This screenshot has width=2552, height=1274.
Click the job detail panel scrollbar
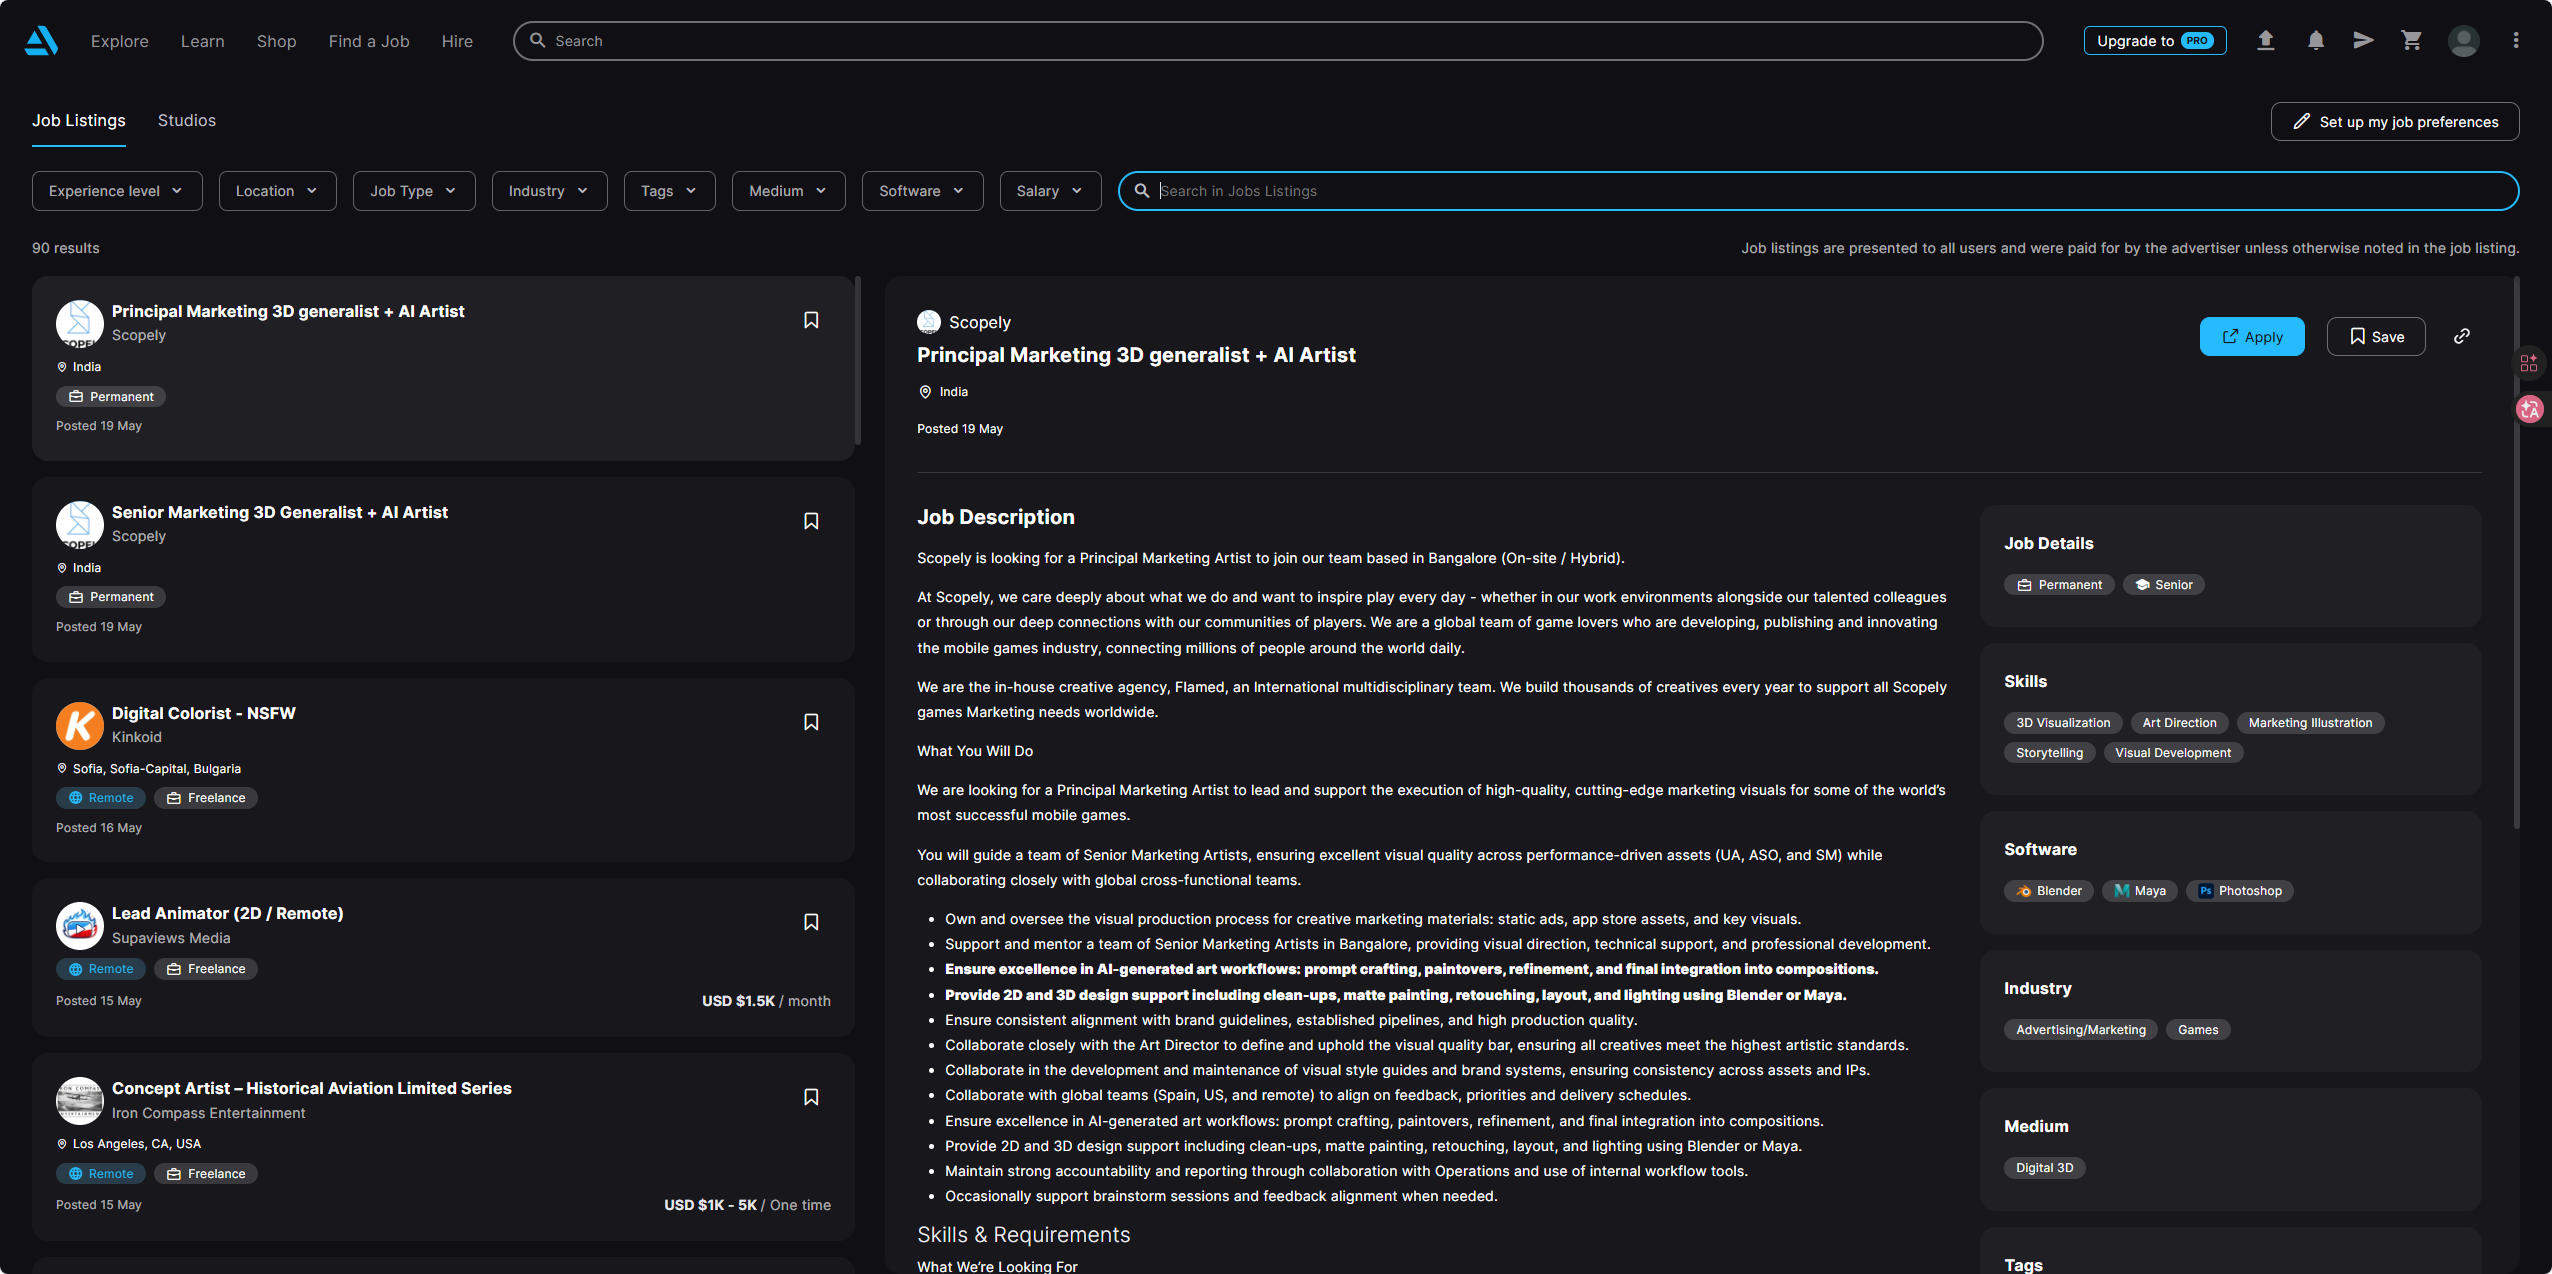(x=2516, y=553)
